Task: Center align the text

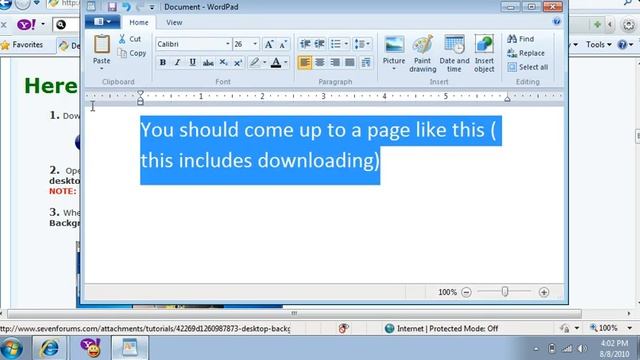Action: pos(320,62)
